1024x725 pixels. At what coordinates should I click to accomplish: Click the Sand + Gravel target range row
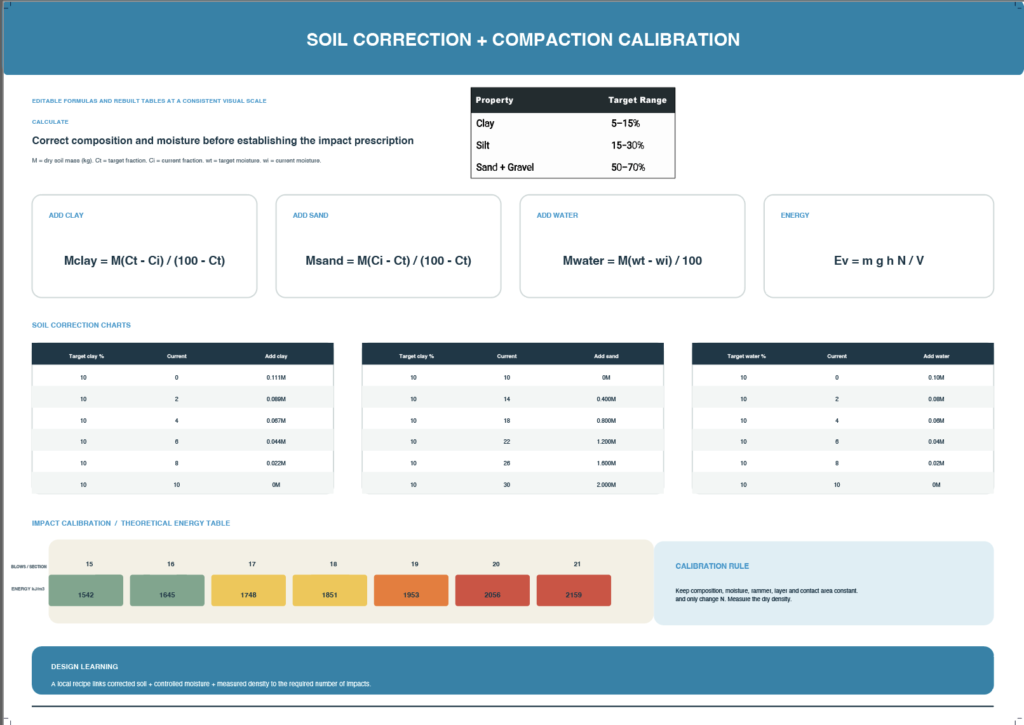[573, 167]
